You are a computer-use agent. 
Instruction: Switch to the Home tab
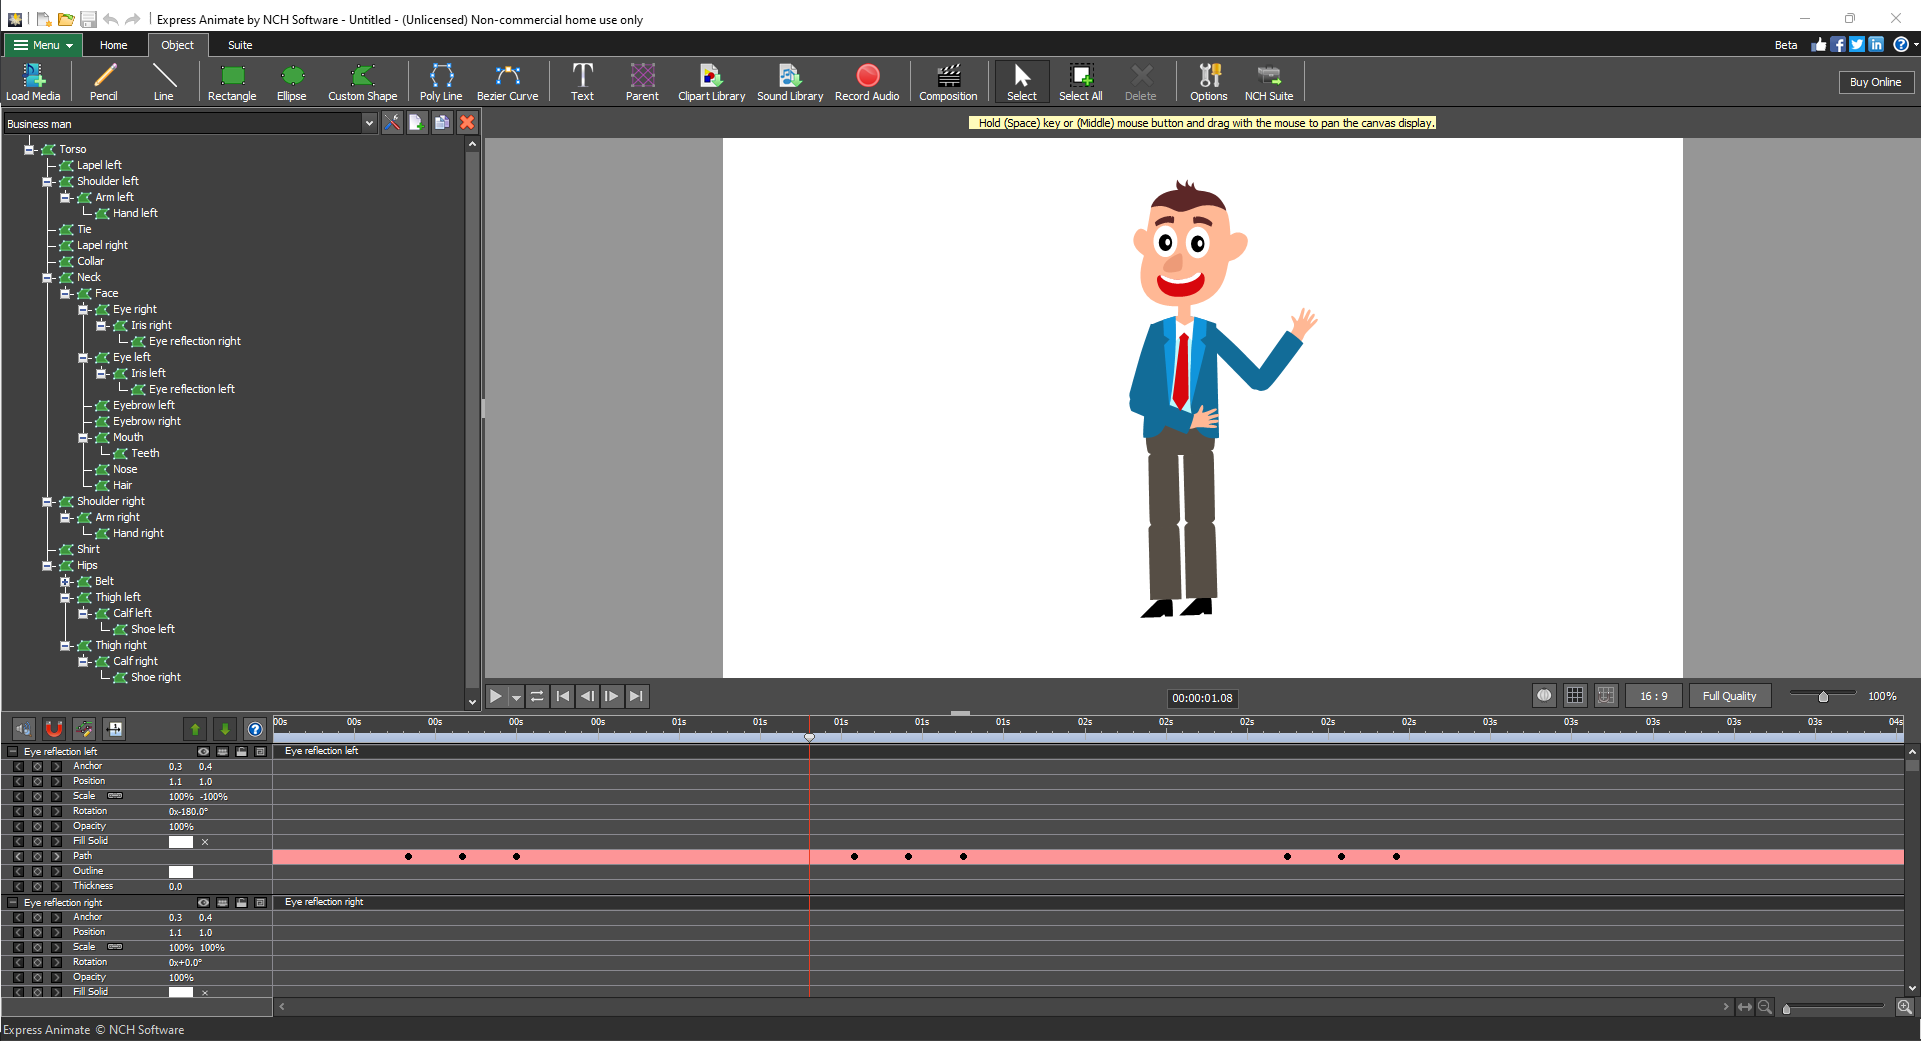point(113,45)
